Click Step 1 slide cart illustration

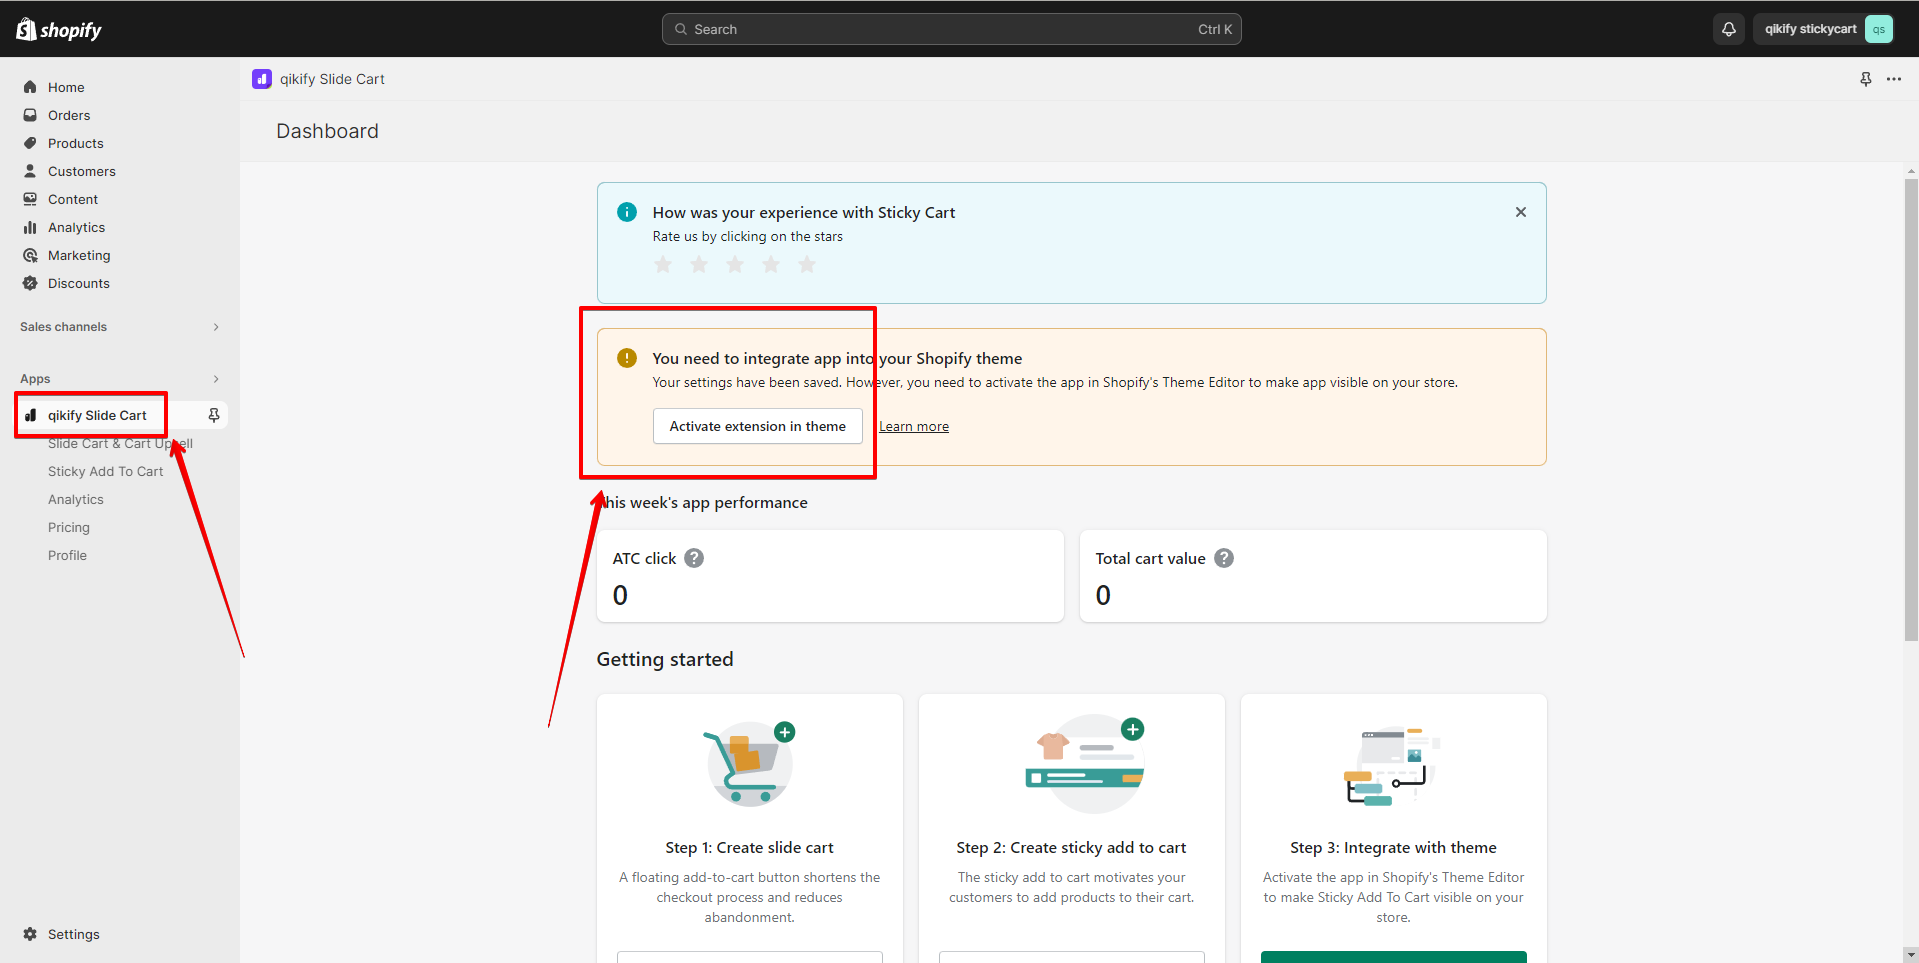tap(750, 764)
